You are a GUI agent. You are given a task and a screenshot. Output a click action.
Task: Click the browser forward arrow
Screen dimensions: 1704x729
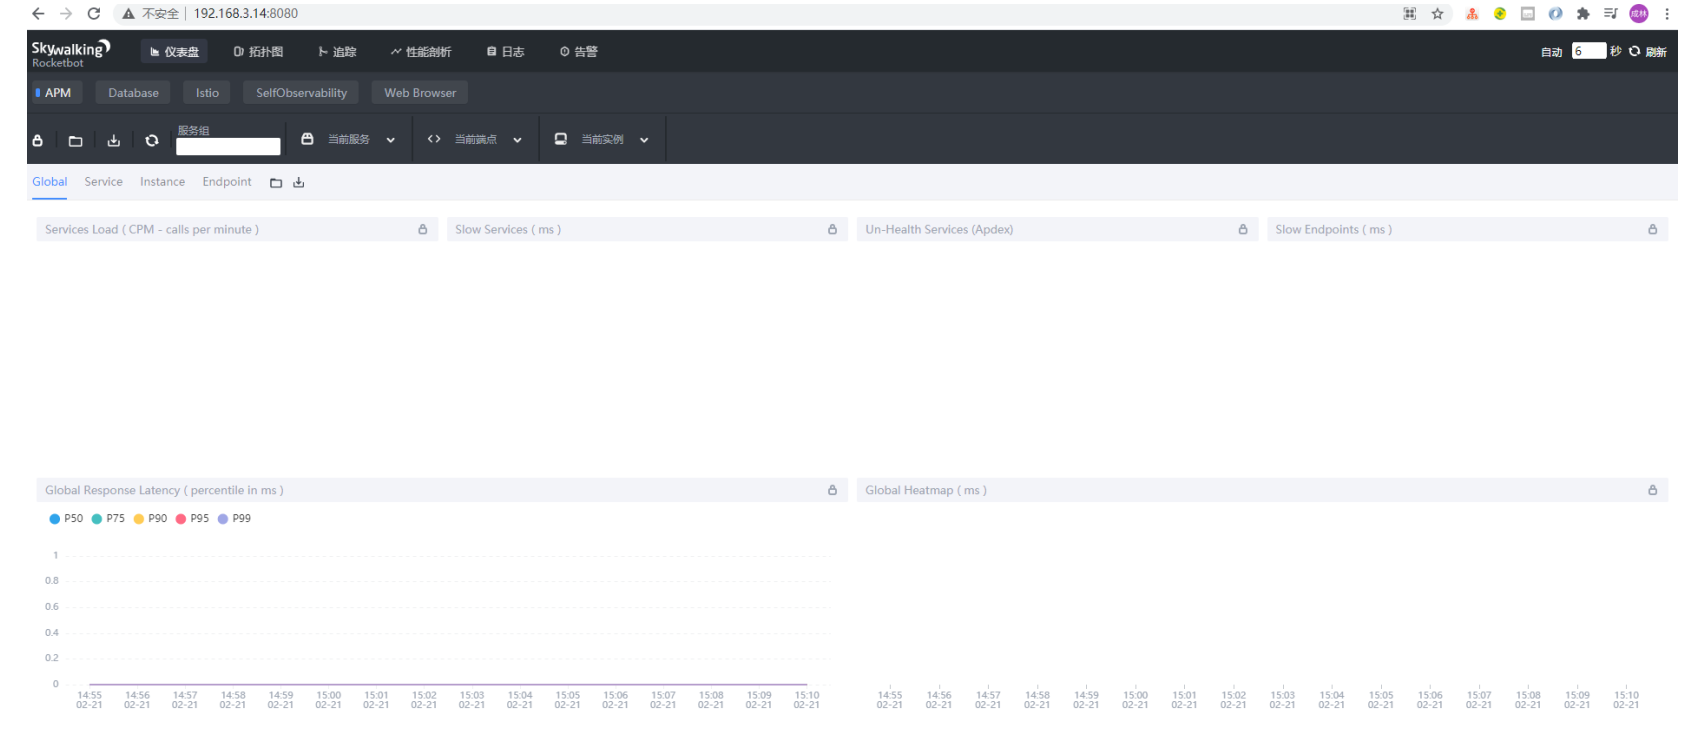pyautogui.click(x=66, y=14)
